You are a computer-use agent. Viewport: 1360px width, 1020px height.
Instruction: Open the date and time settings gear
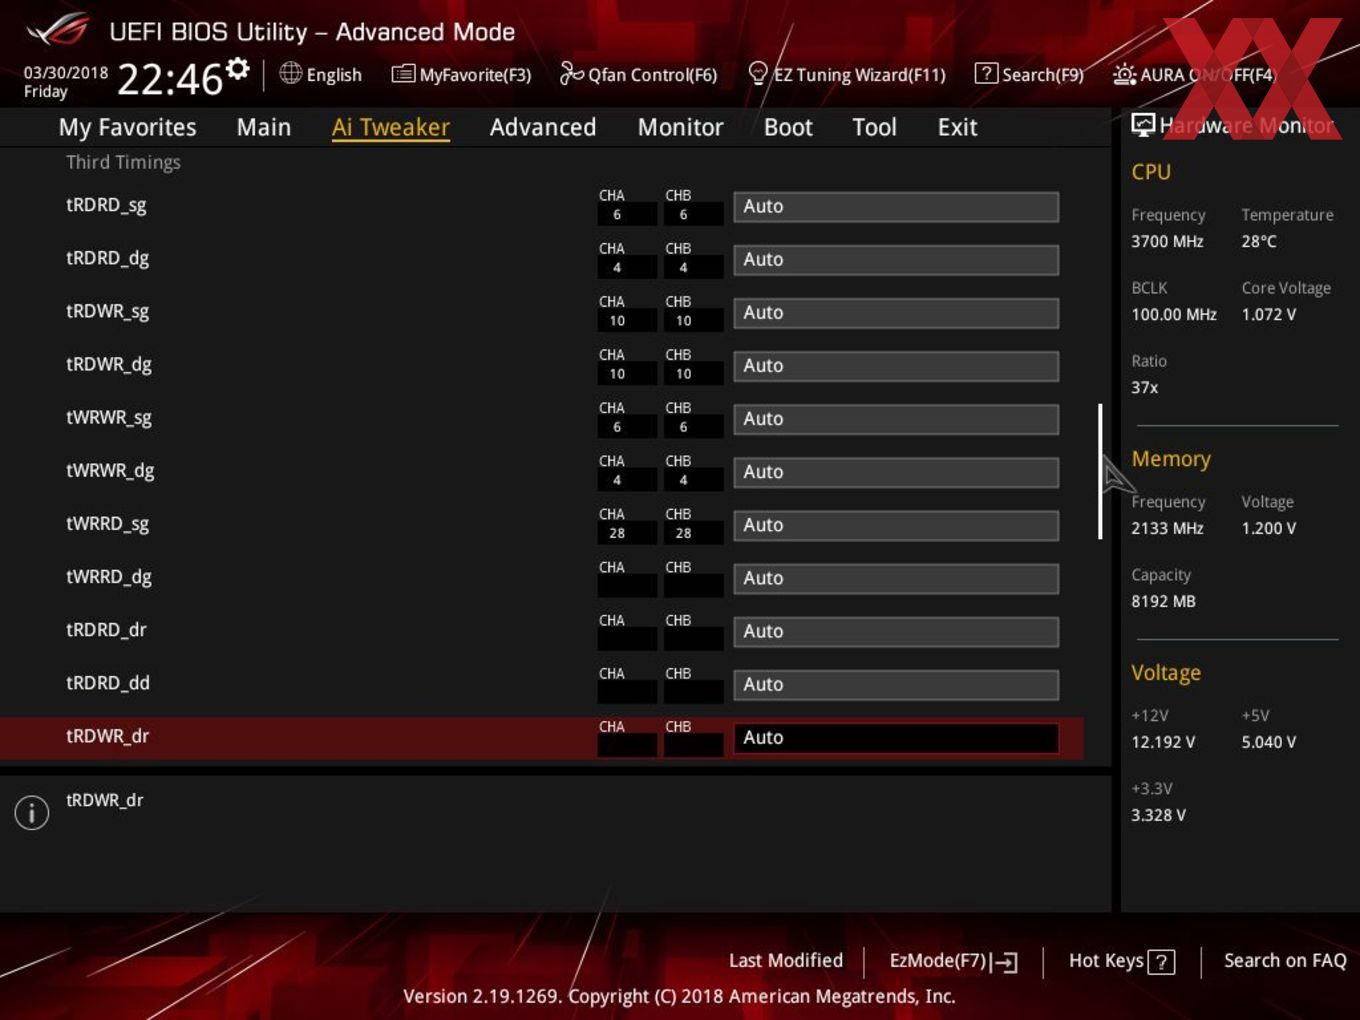click(x=237, y=69)
